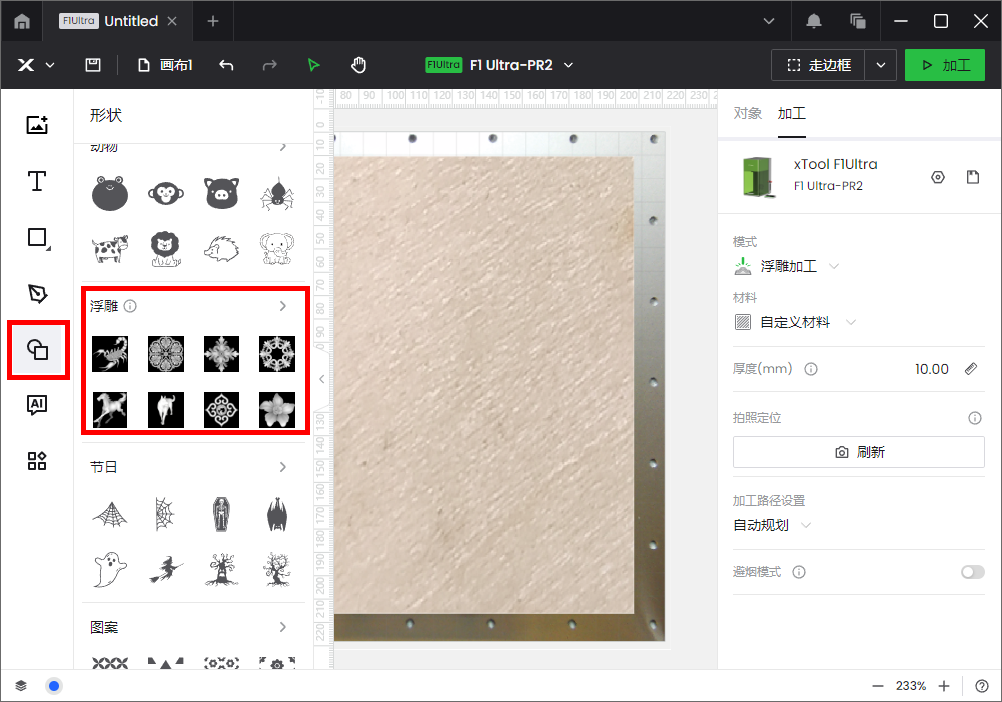Select the rectangle shape tool
Viewport: 1002px width, 702px height.
coord(37,238)
